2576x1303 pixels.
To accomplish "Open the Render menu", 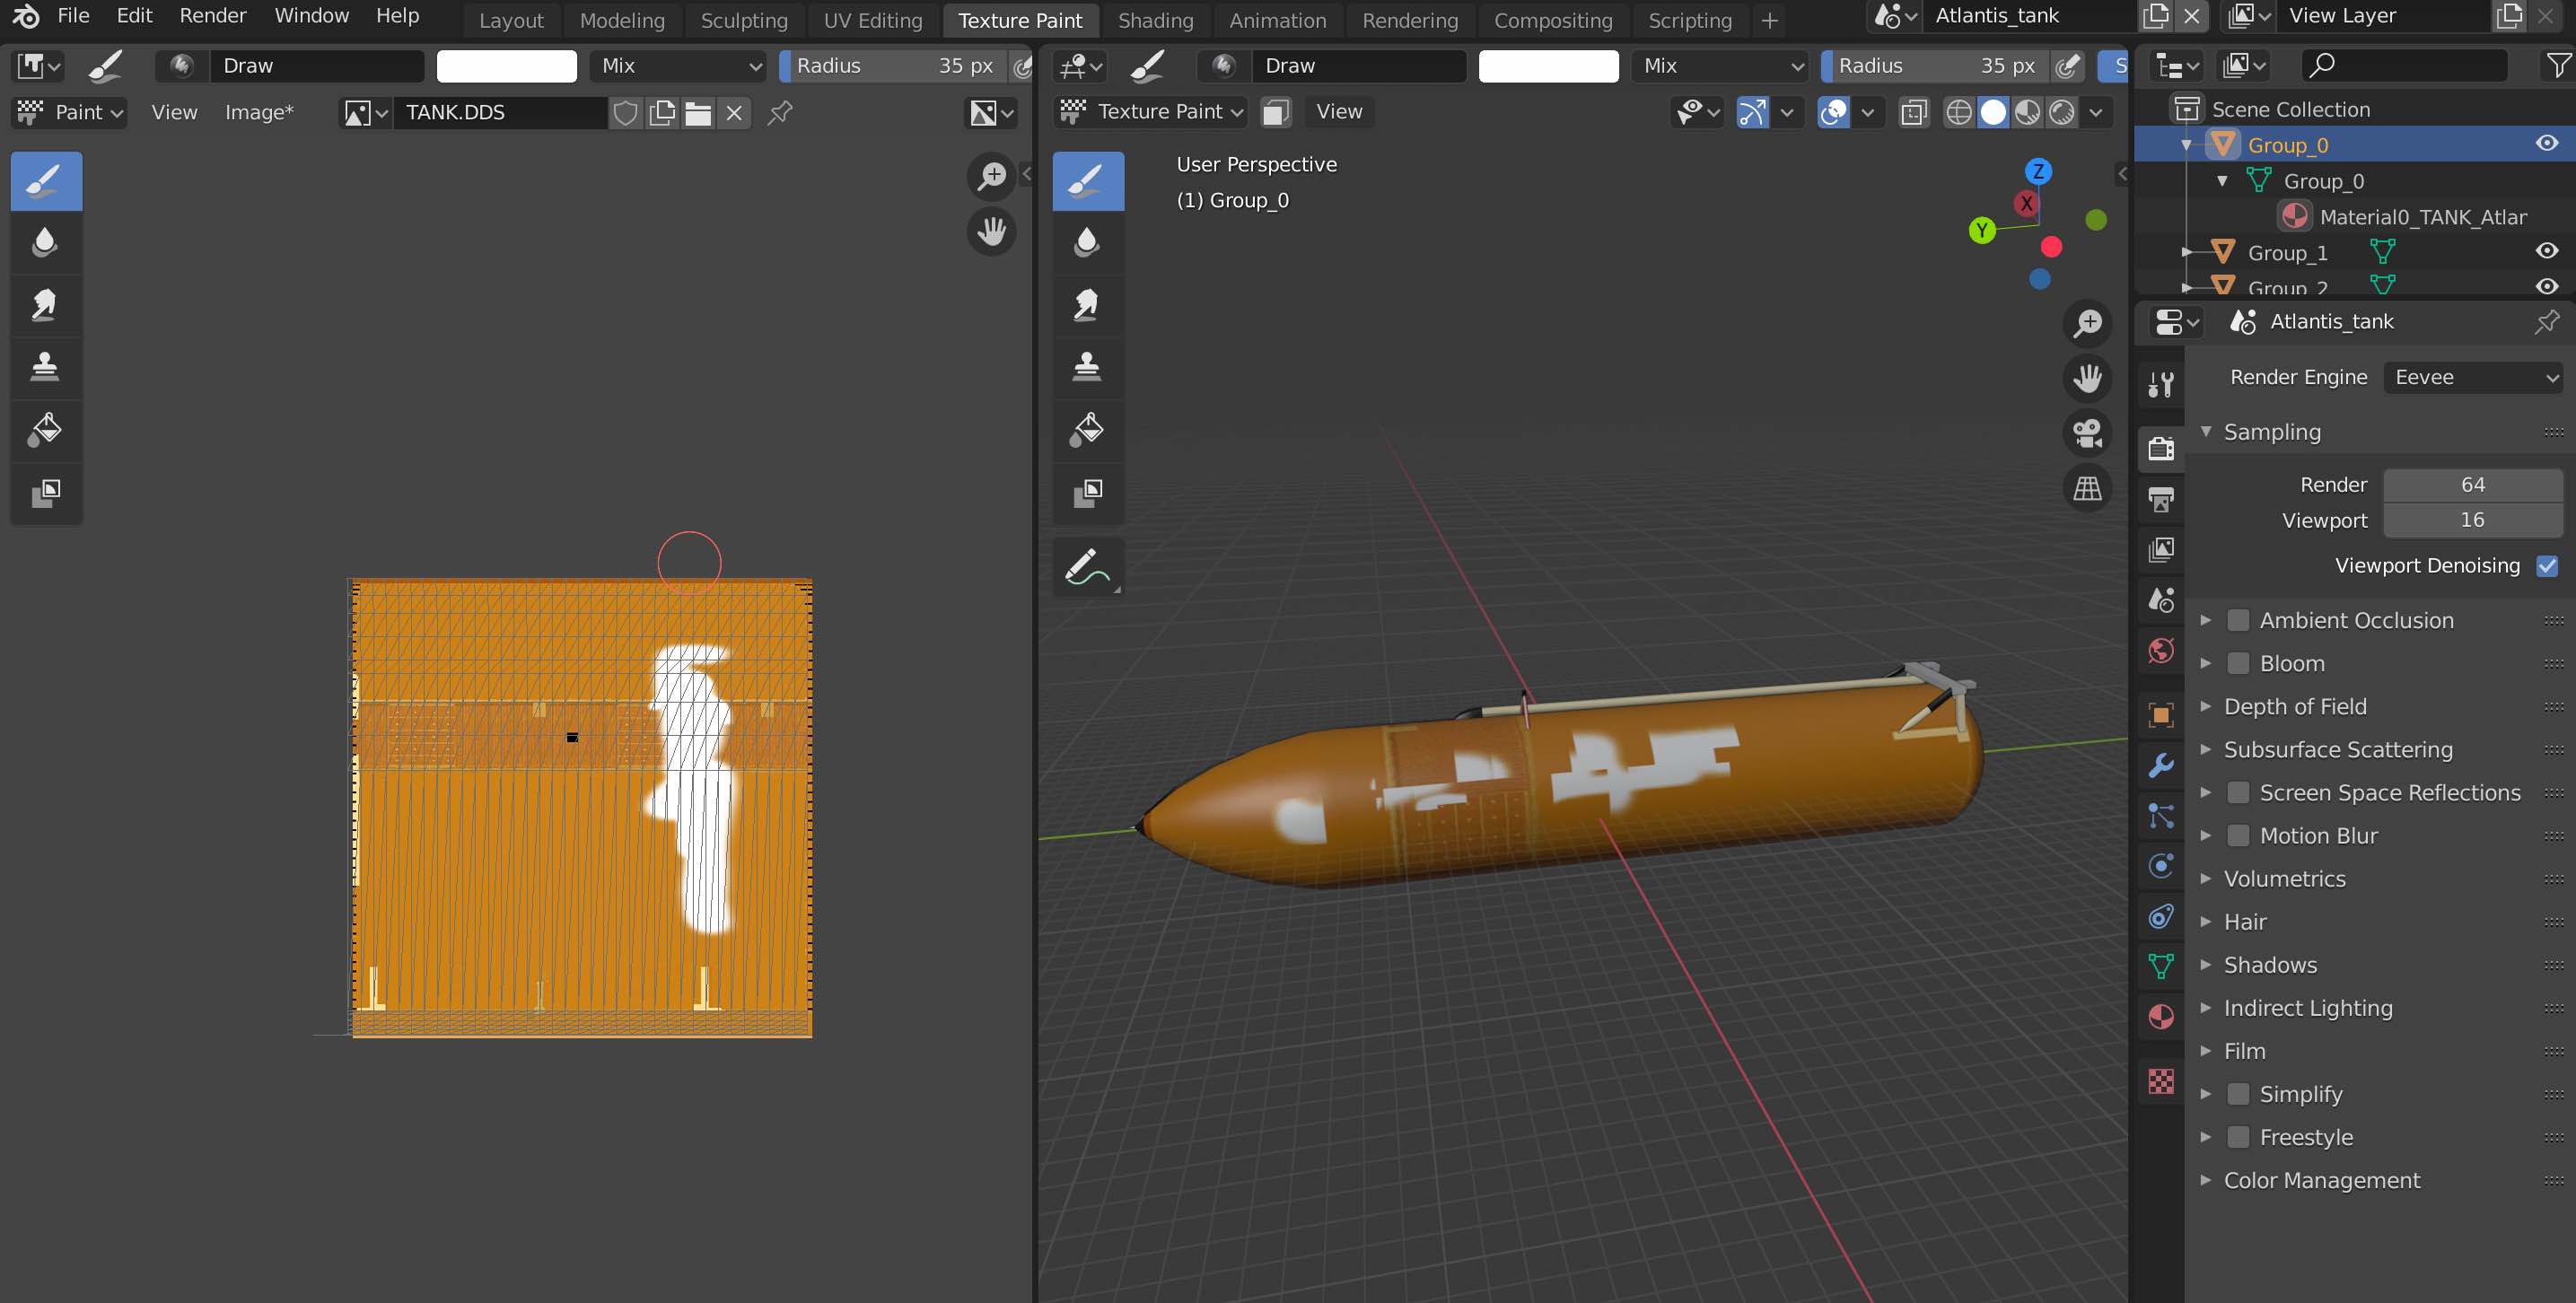I will point(212,16).
